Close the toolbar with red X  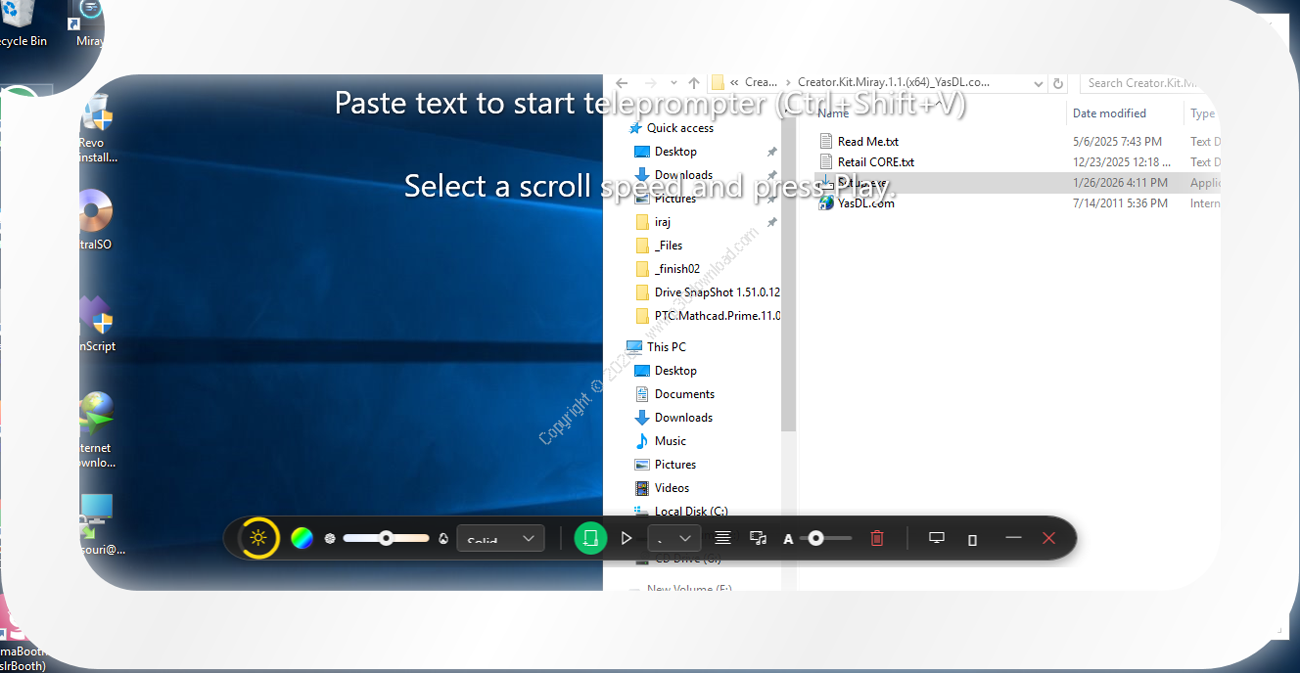point(1049,538)
